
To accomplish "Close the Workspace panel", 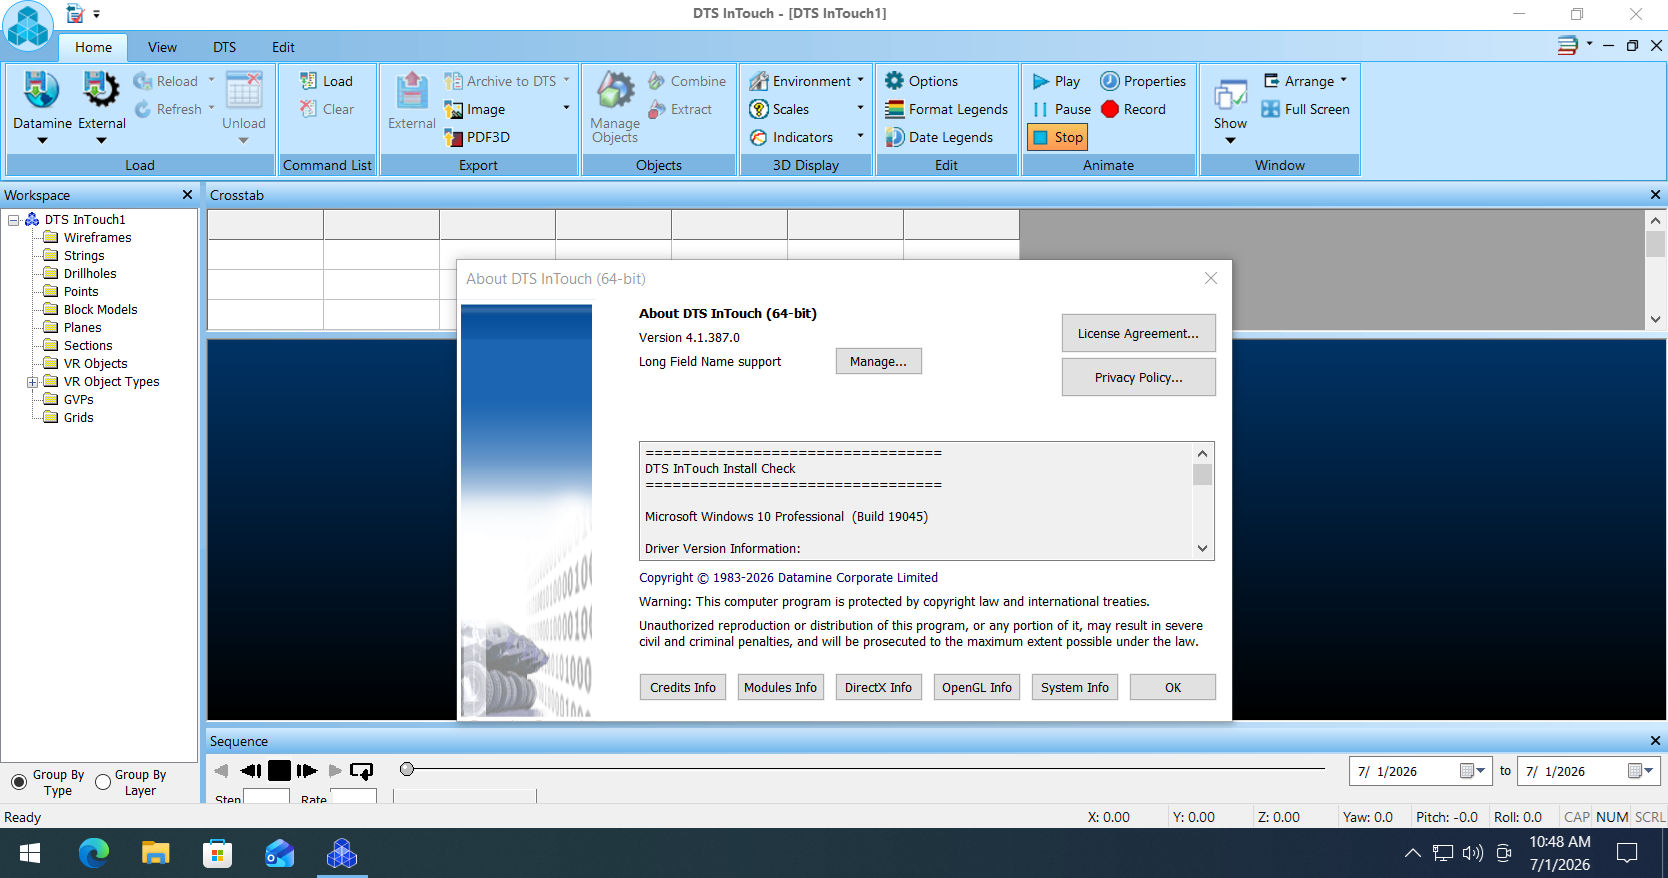I will [187, 195].
